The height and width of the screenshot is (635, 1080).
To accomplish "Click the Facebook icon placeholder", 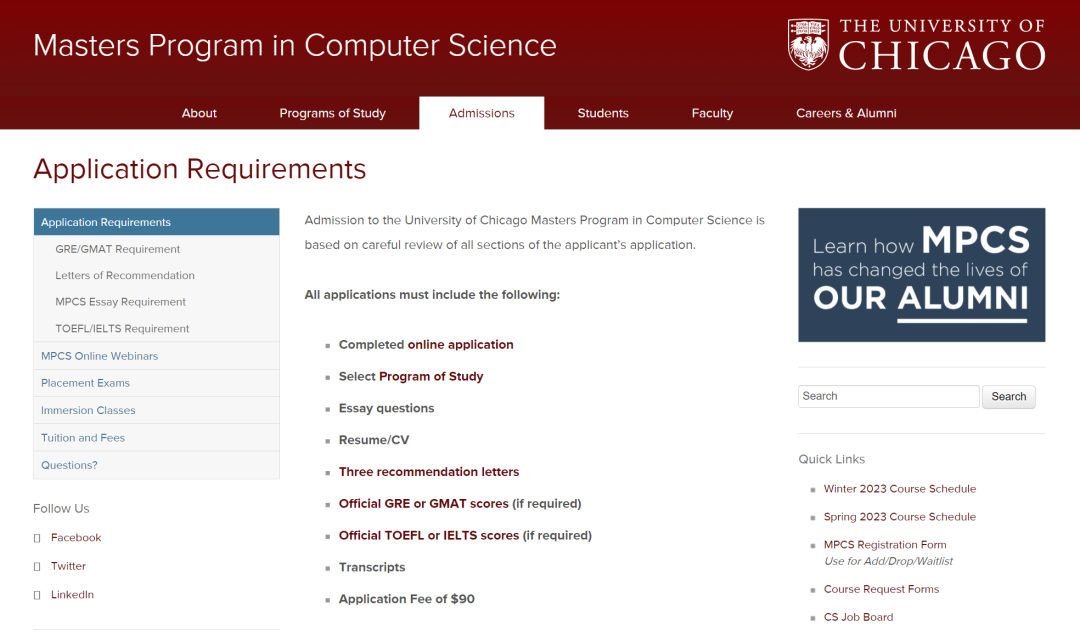I will (37, 539).
